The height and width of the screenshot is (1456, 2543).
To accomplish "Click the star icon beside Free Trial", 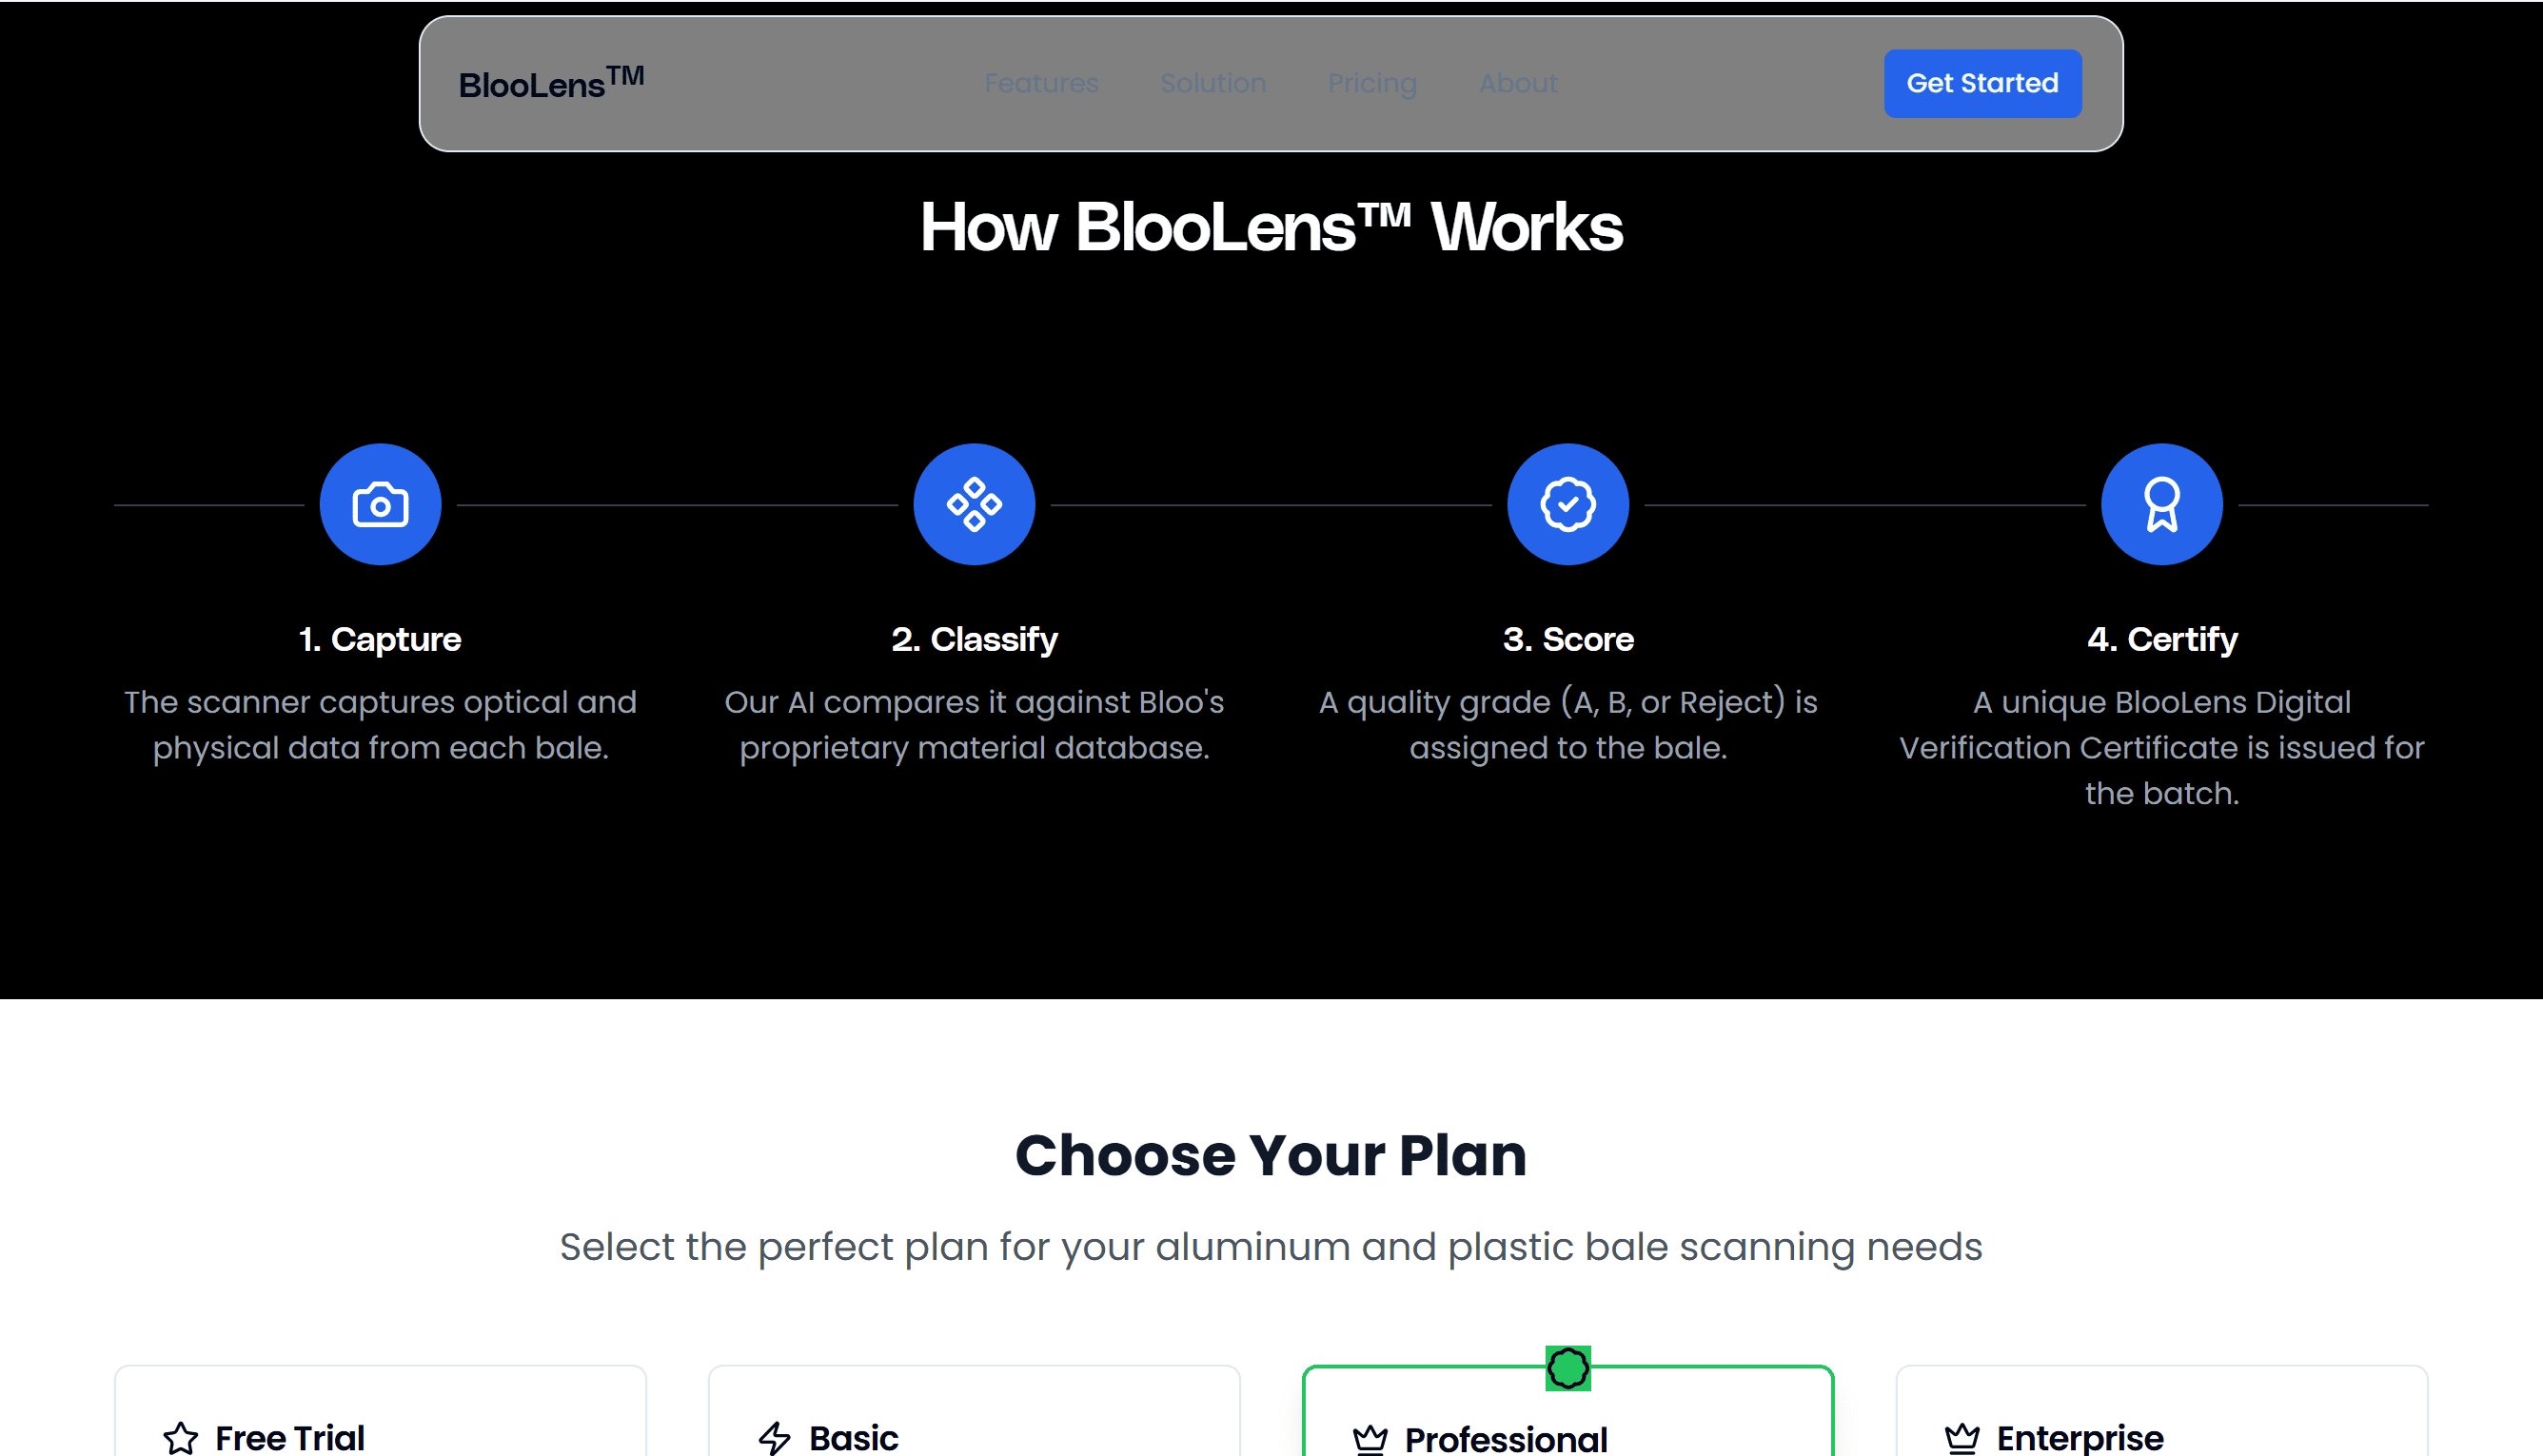I will tap(181, 1438).
